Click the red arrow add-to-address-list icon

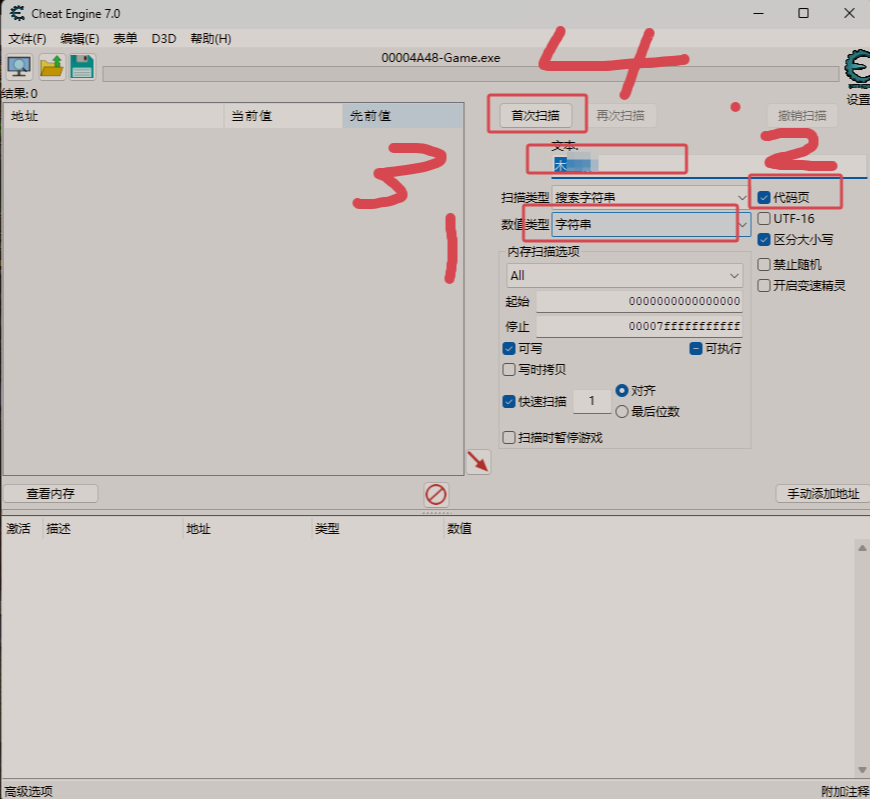click(478, 462)
